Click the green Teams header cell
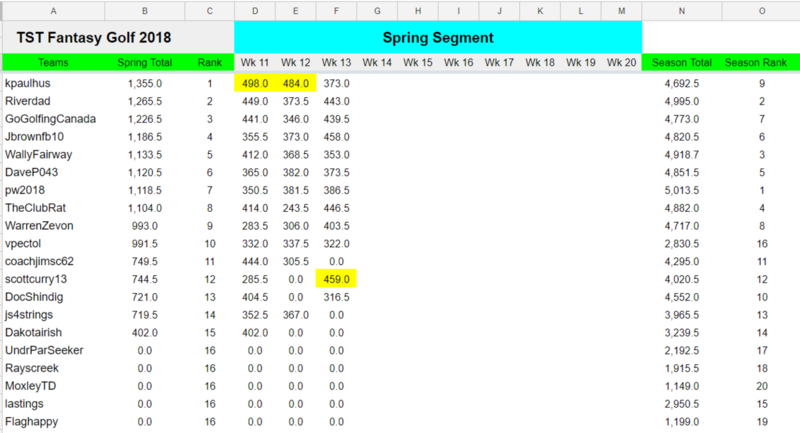The image size is (800, 433). (52, 63)
